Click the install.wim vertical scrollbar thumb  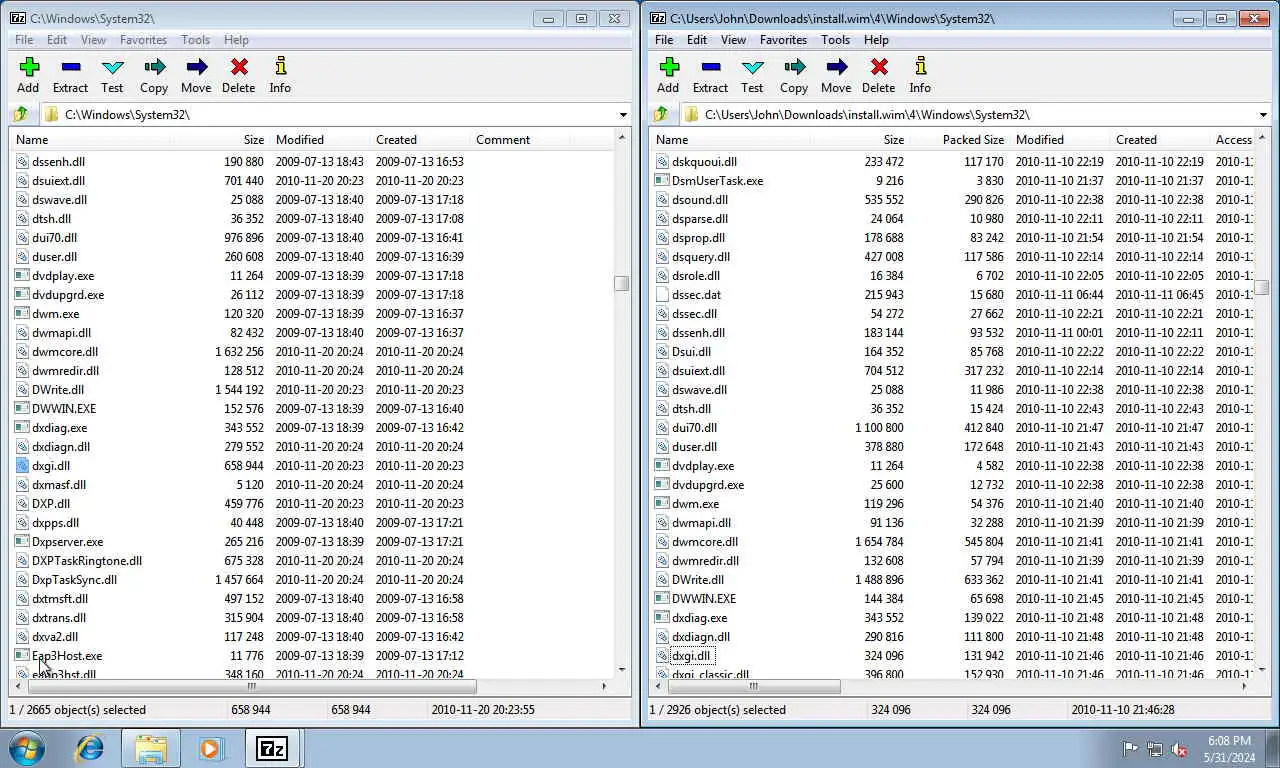(x=1261, y=288)
